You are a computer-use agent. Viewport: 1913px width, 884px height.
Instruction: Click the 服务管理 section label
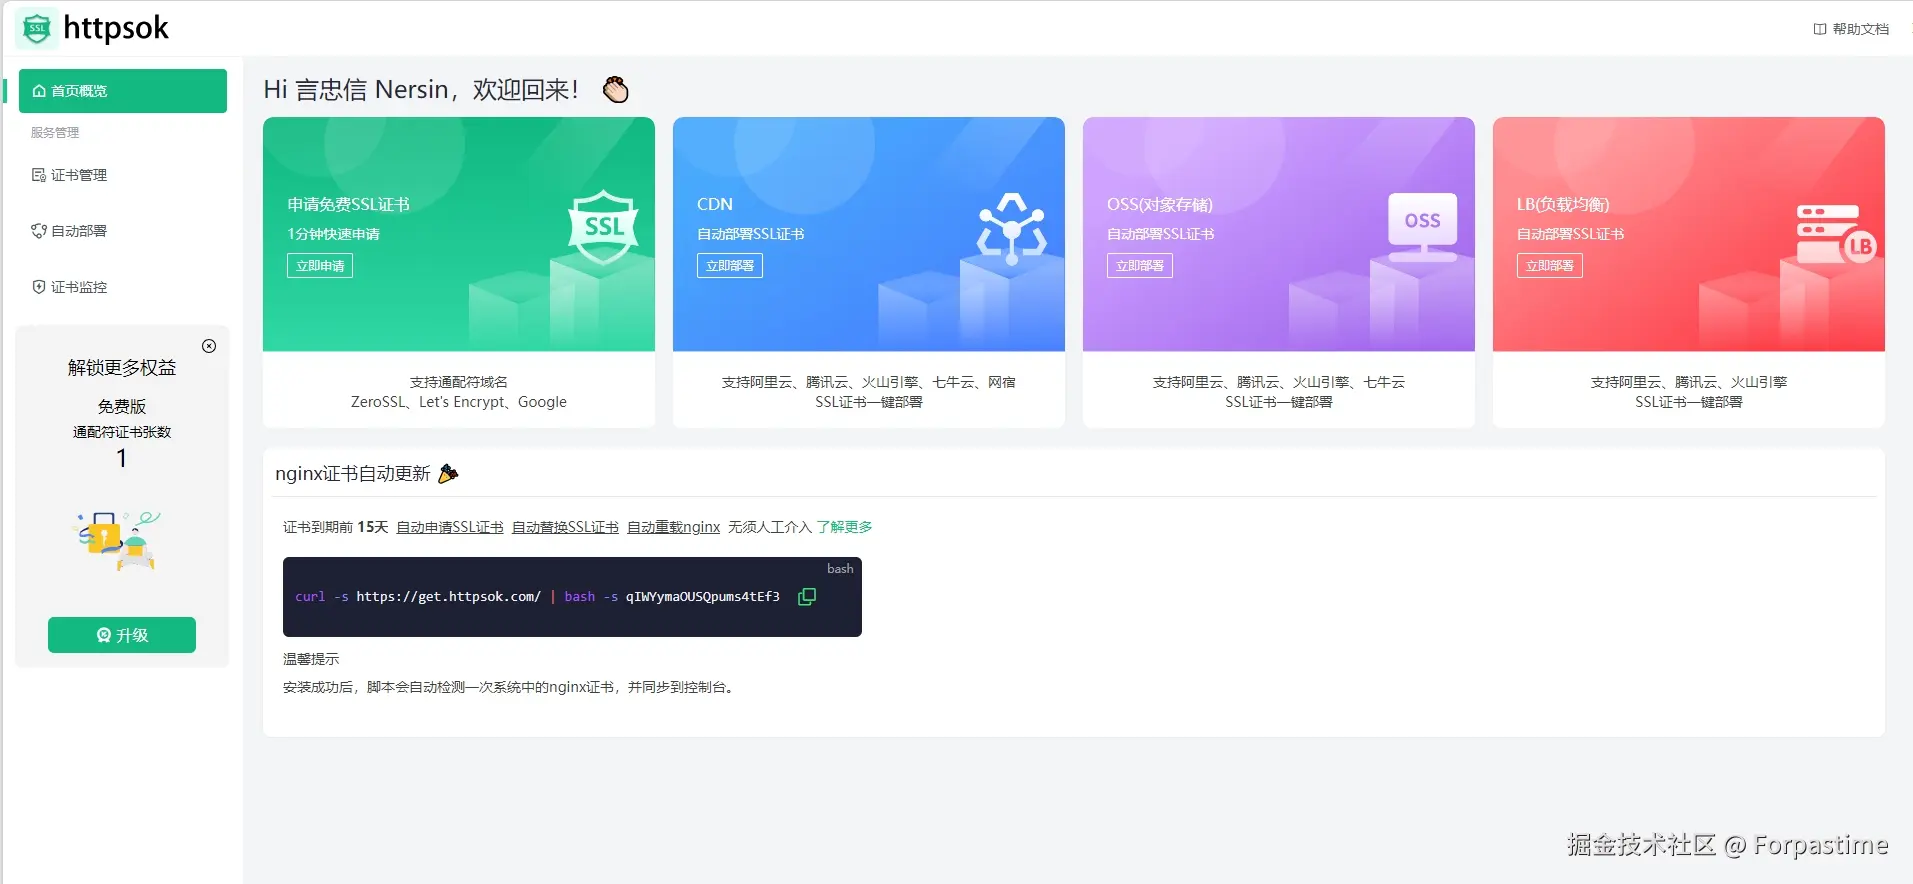(x=55, y=132)
